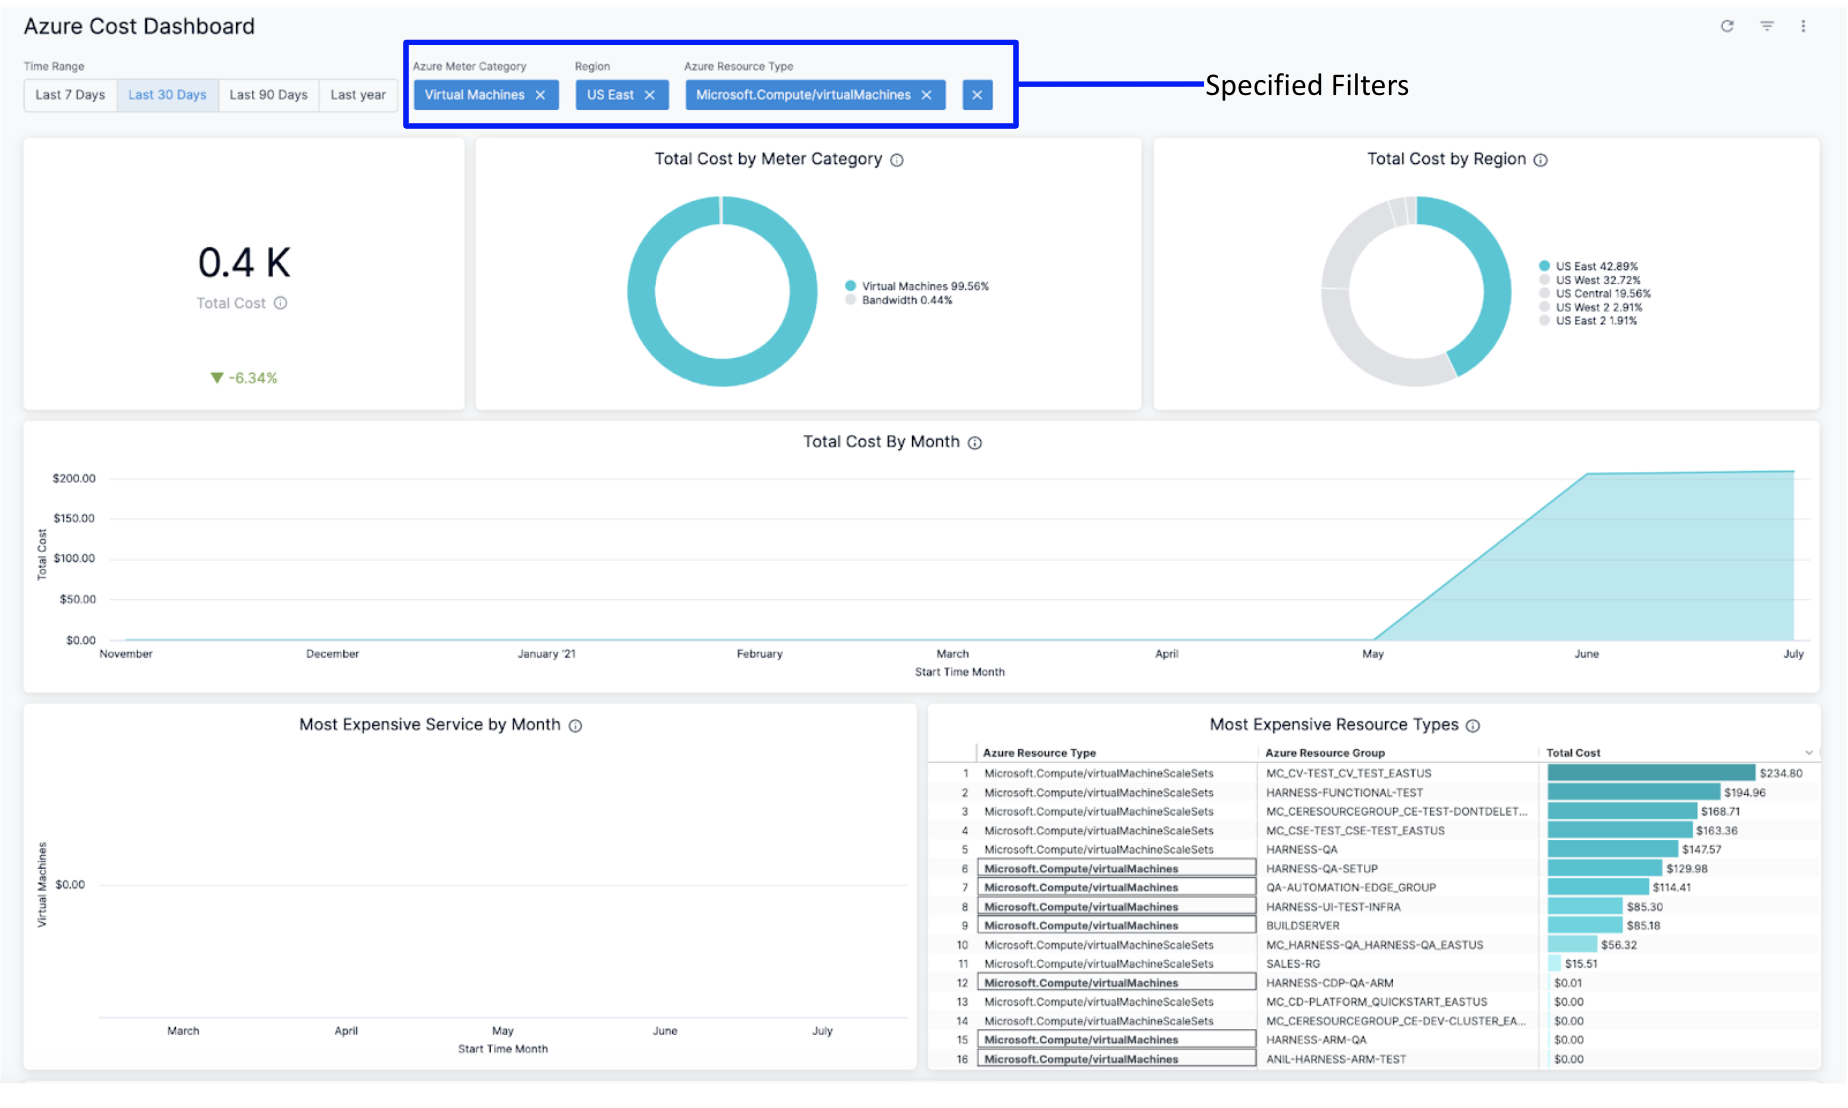Click info icon beside Total Cost by Meter Category
Viewport: 1848px width, 1108px height.
(897, 160)
